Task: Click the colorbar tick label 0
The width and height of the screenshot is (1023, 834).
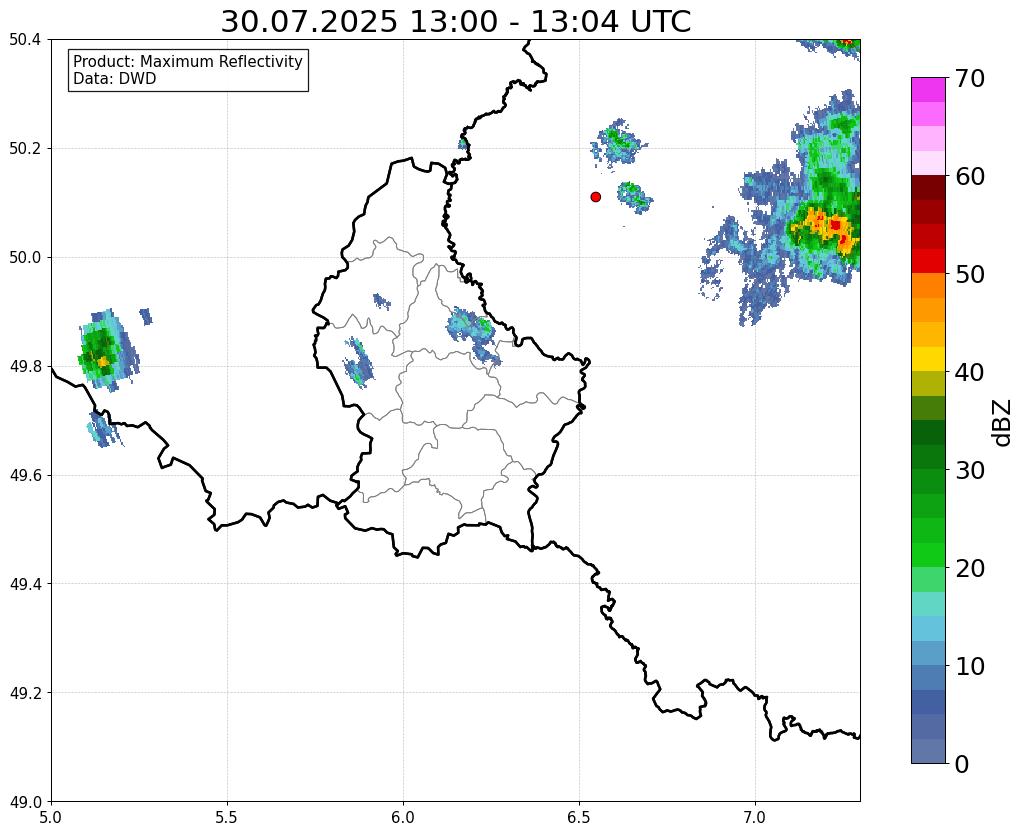Action: (962, 764)
